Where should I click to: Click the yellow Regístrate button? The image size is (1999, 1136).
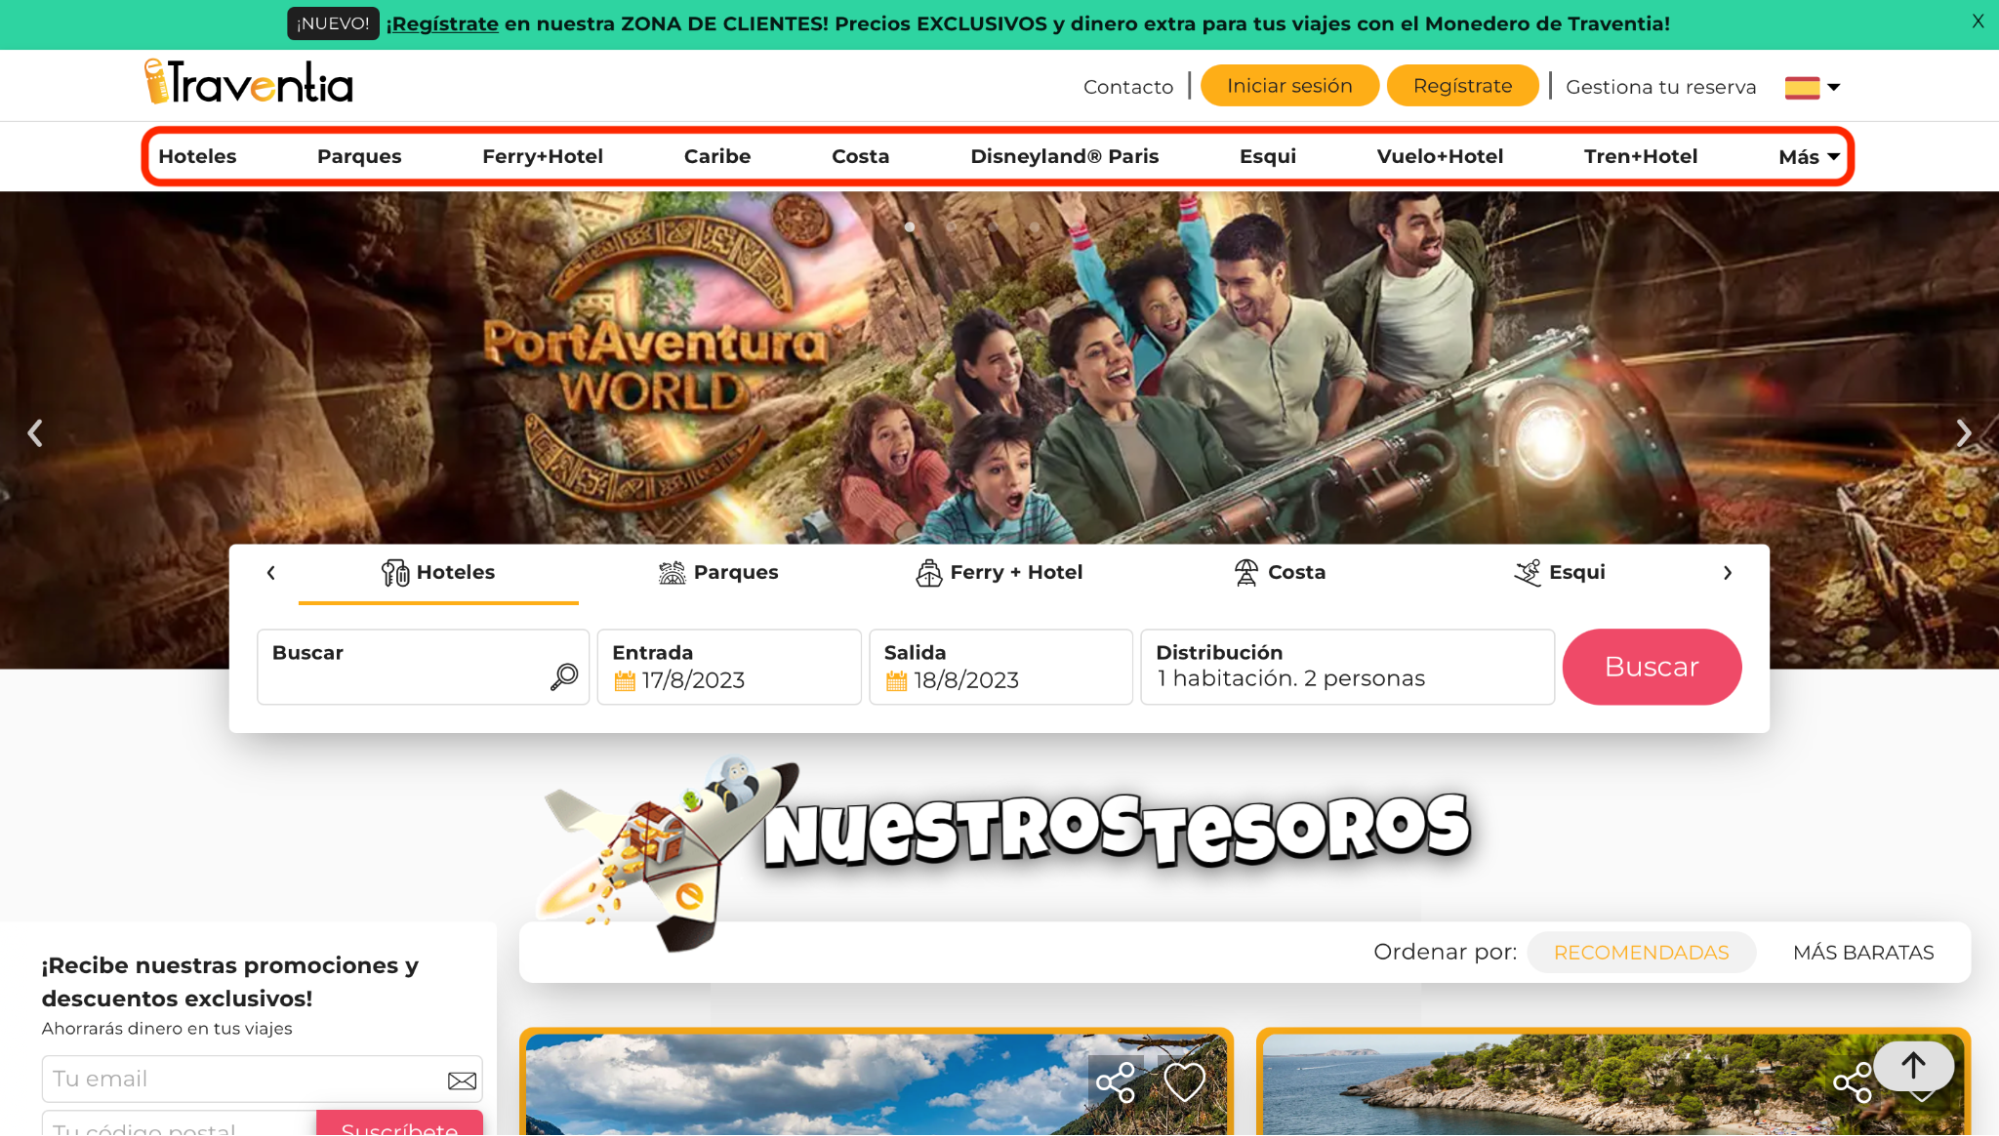click(1462, 86)
